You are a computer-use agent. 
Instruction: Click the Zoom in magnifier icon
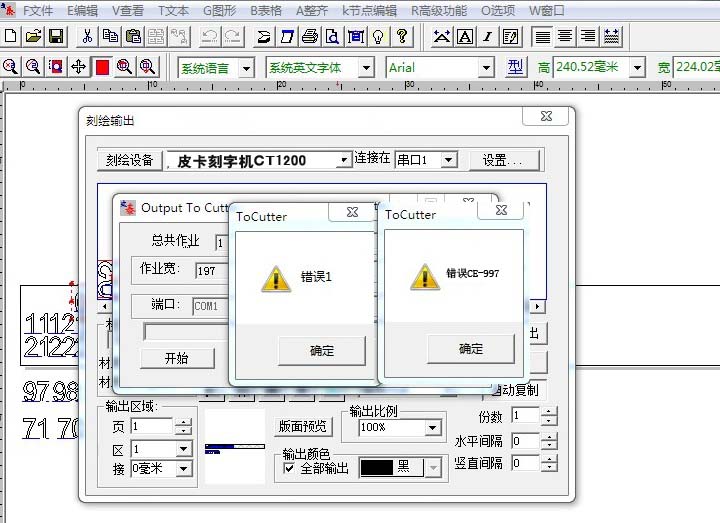(11, 67)
